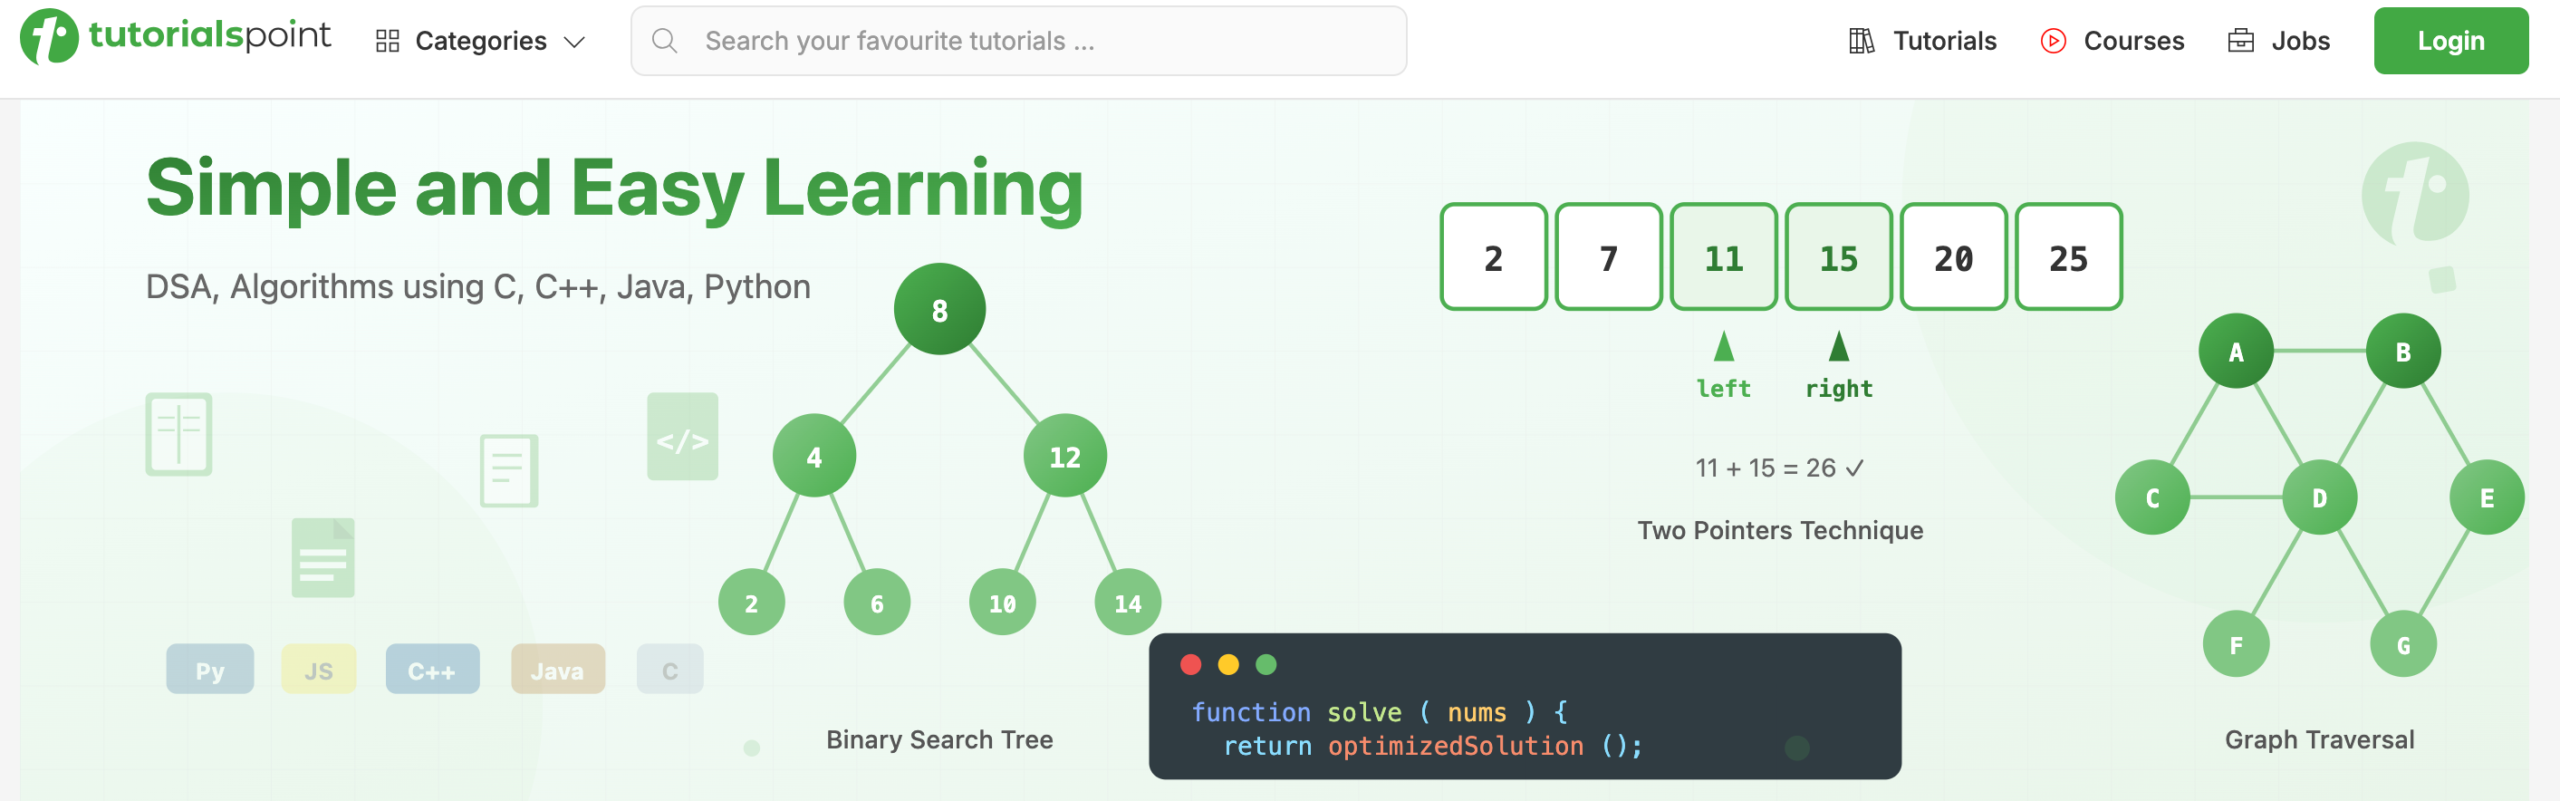Select tree node 12
The height and width of the screenshot is (801, 2560).
click(x=1065, y=456)
